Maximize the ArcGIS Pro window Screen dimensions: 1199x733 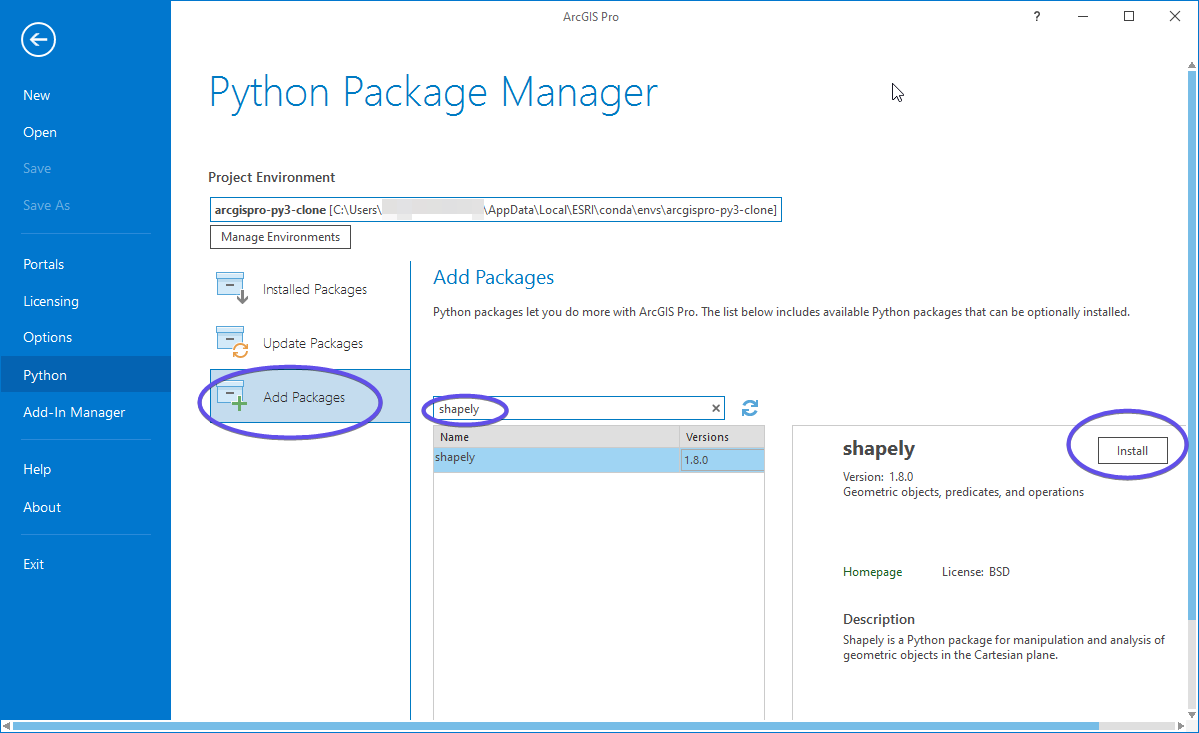pos(1129,16)
